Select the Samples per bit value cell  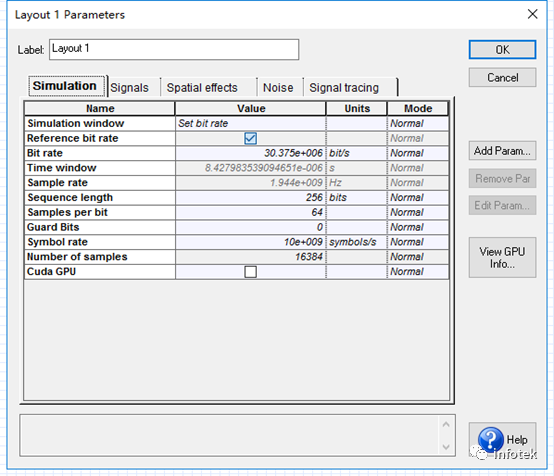point(251,212)
